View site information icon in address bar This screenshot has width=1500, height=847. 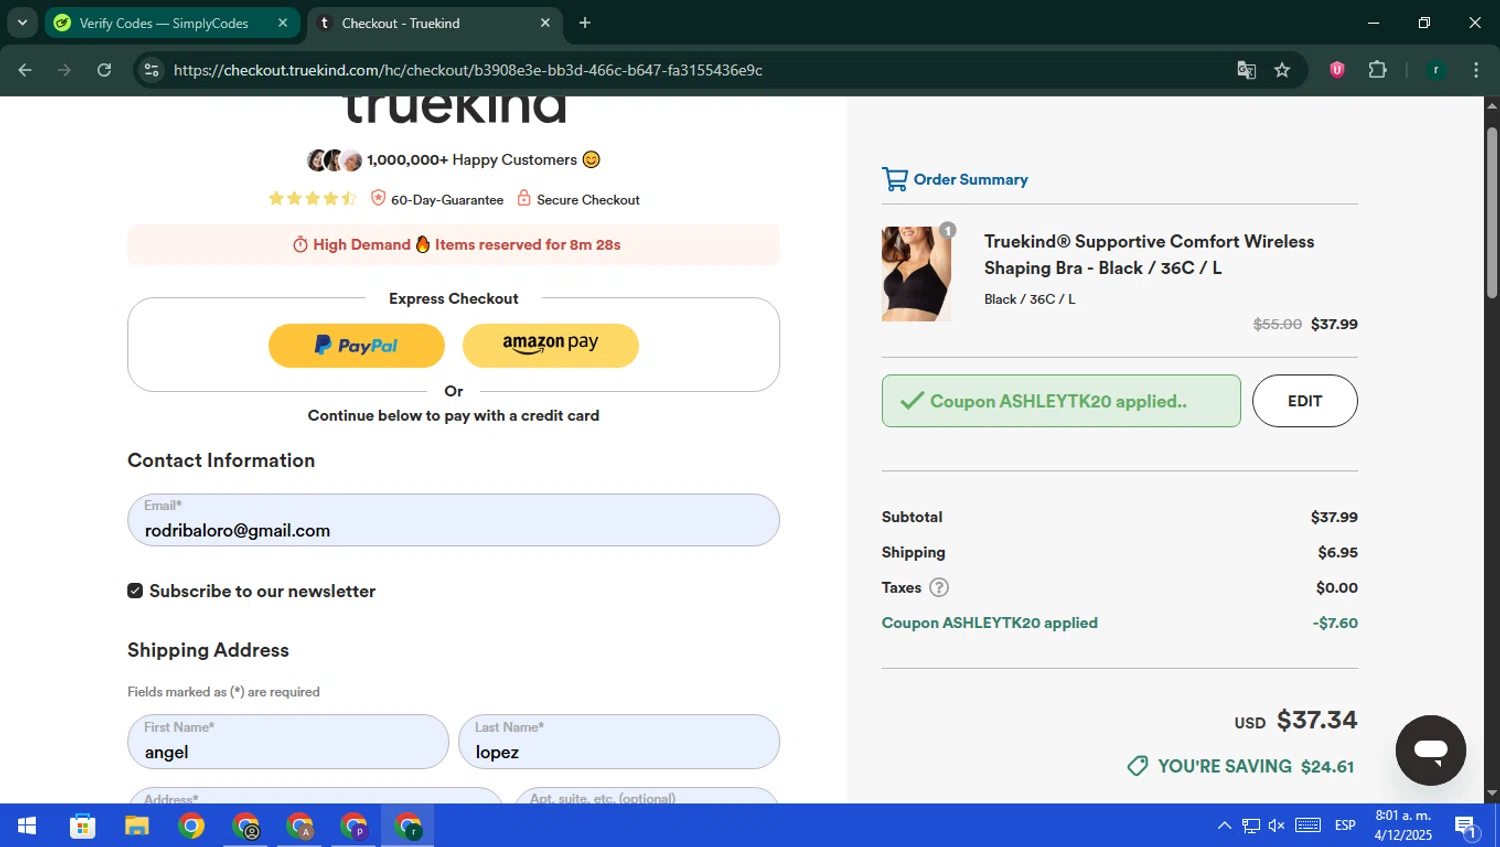coord(152,70)
